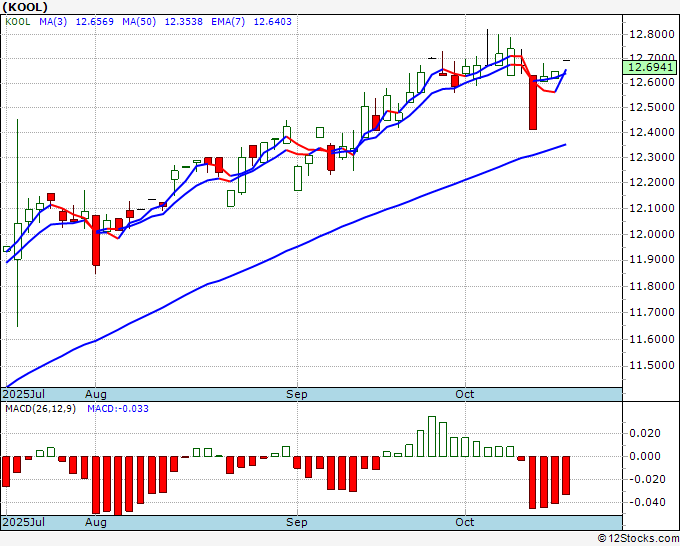This screenshot has height=546, width=680.
Task: Click the EMA(7) legend label
Action: (x=228, y=22)
